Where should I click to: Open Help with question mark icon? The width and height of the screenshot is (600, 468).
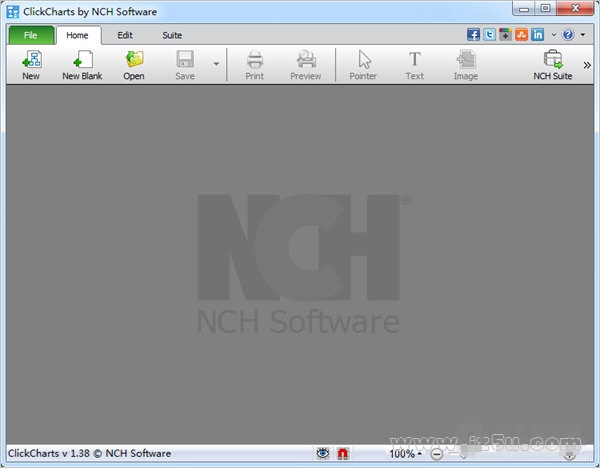click(568, 34)
